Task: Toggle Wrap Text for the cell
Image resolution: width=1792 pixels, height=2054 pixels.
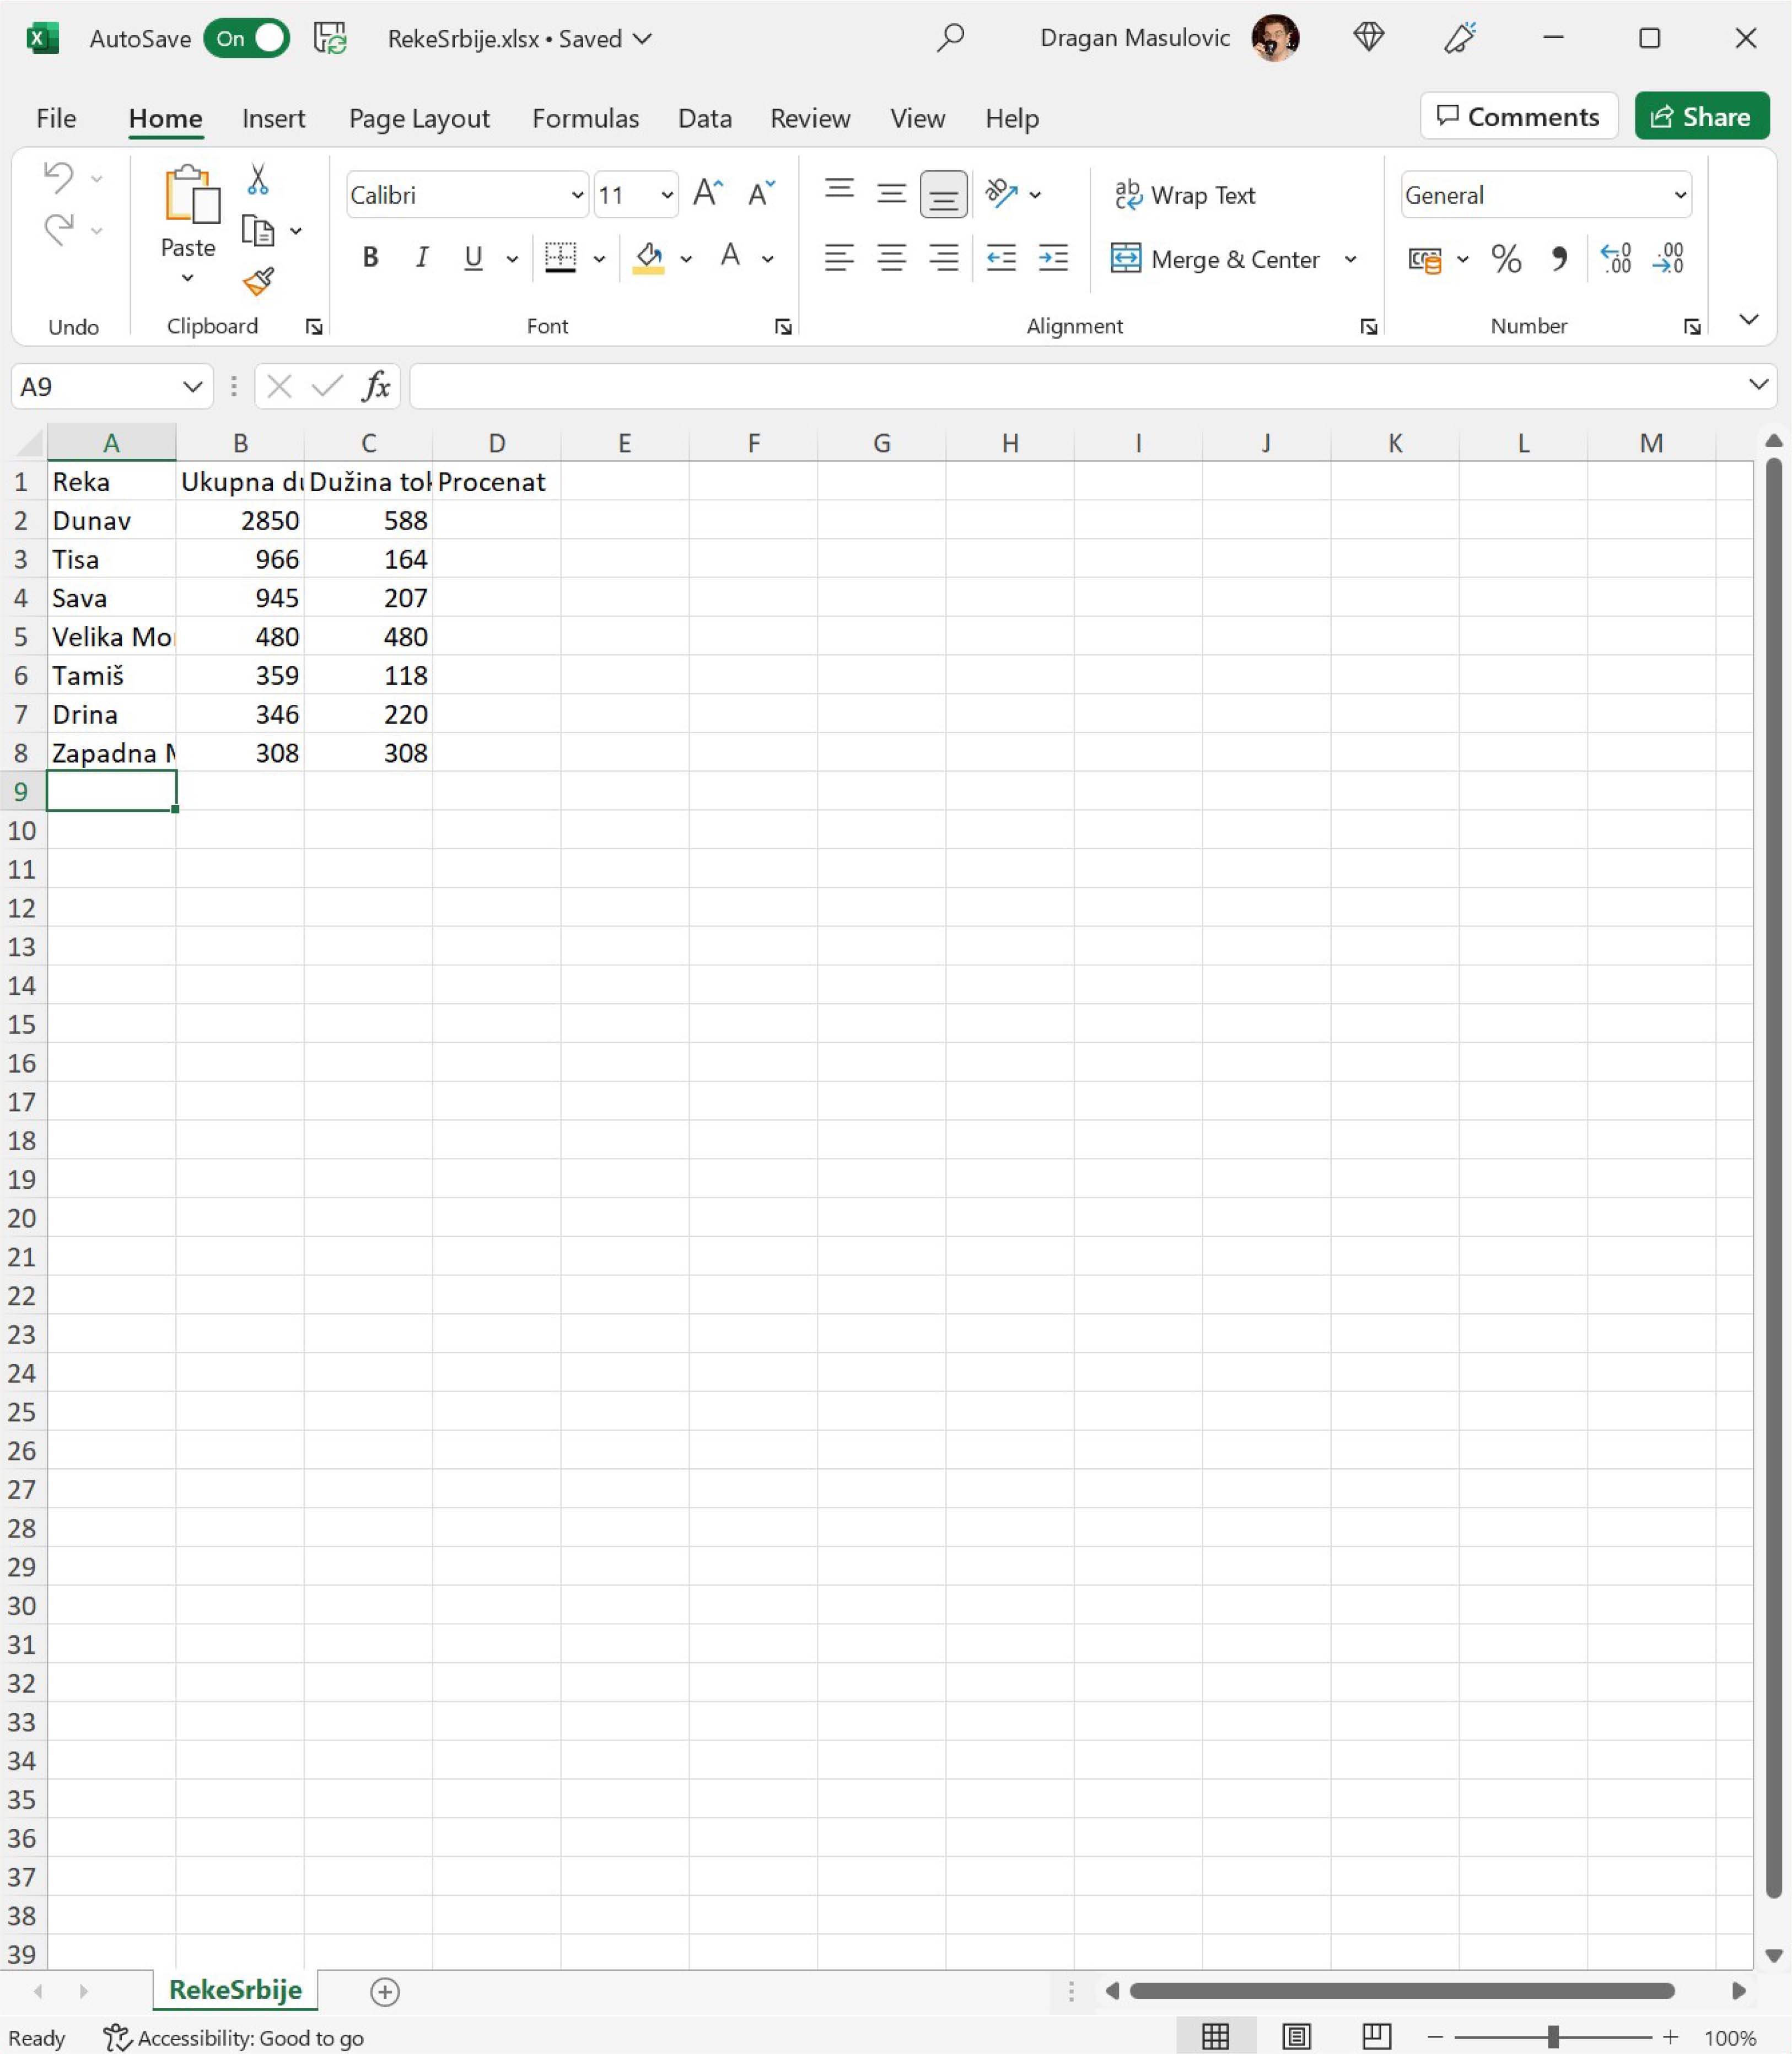Action: pyautogui.click(x=1185, y=195)
